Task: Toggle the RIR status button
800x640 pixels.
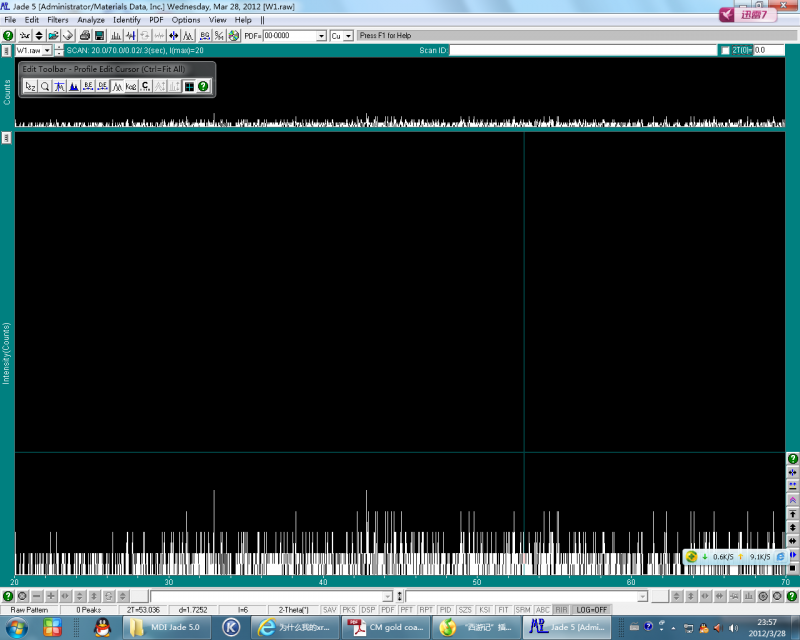Action: click(x=561, y=610)
